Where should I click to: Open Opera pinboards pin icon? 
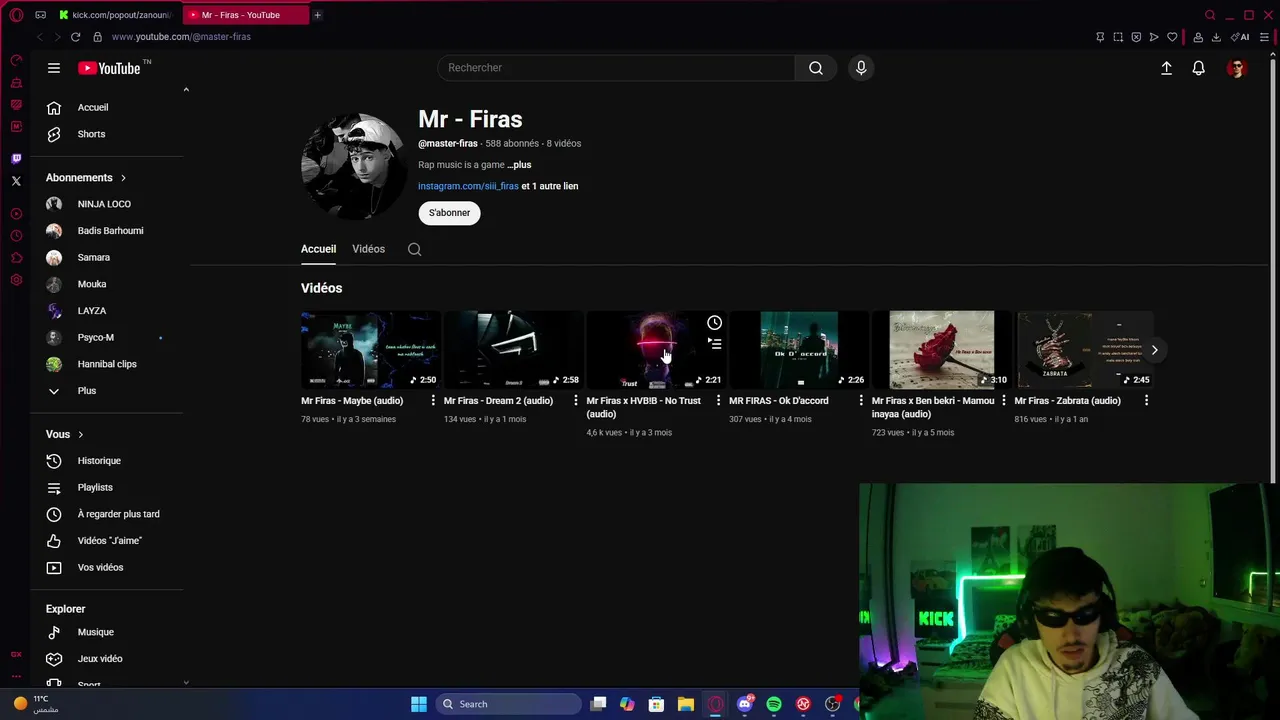coord(1100,37)
